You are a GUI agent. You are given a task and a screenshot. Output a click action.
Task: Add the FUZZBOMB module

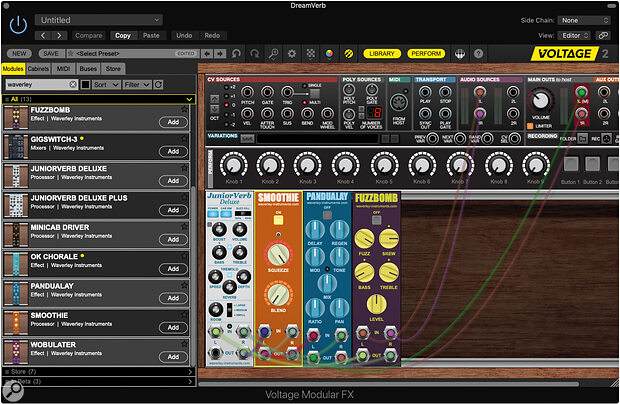coord(173,122)
